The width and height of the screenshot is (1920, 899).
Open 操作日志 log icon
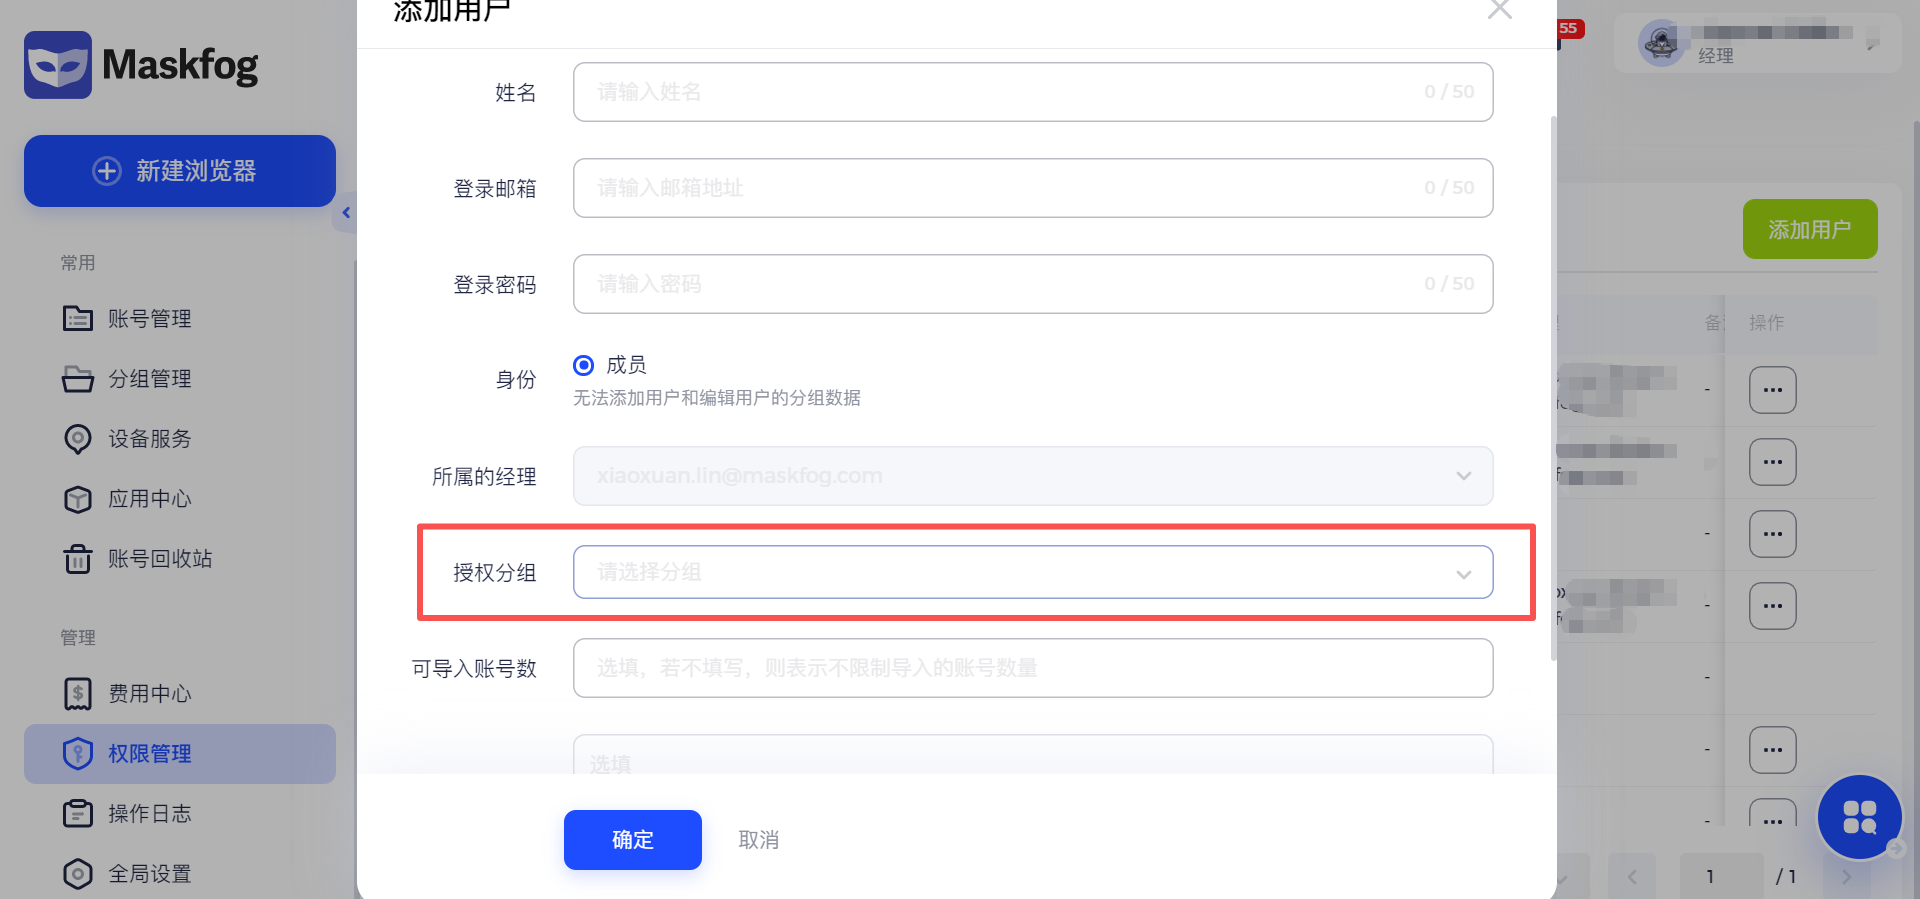coord(78,814)
